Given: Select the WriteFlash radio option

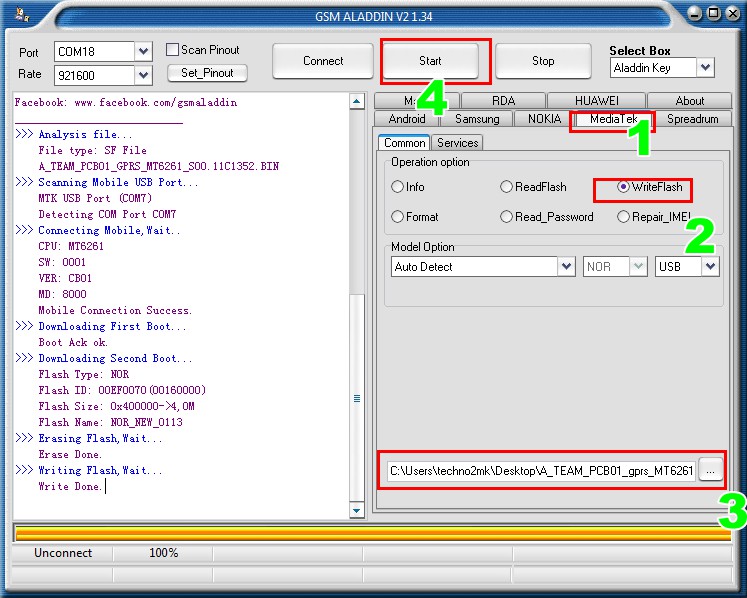Looking at the screenshot, I should (x=624, y=187).
